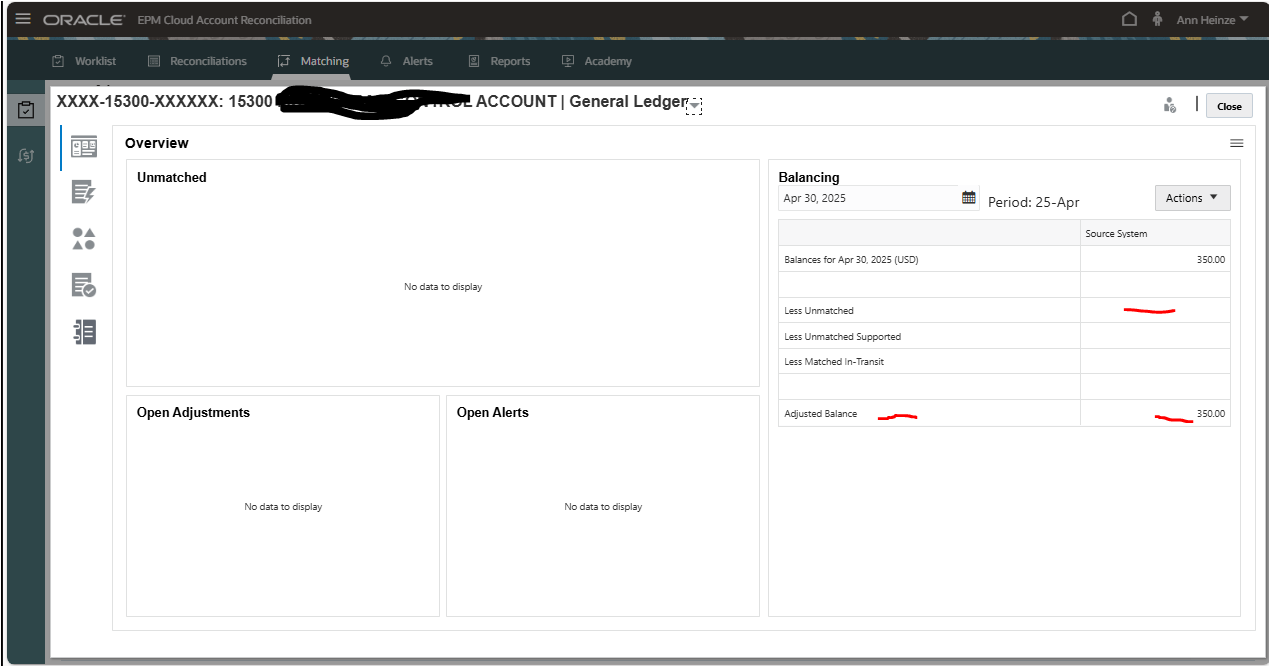This screenshot has height=667, width=1270.
Task: Open the bottom ledger-style icon in Matching sidebar
Action: point(84,331)
